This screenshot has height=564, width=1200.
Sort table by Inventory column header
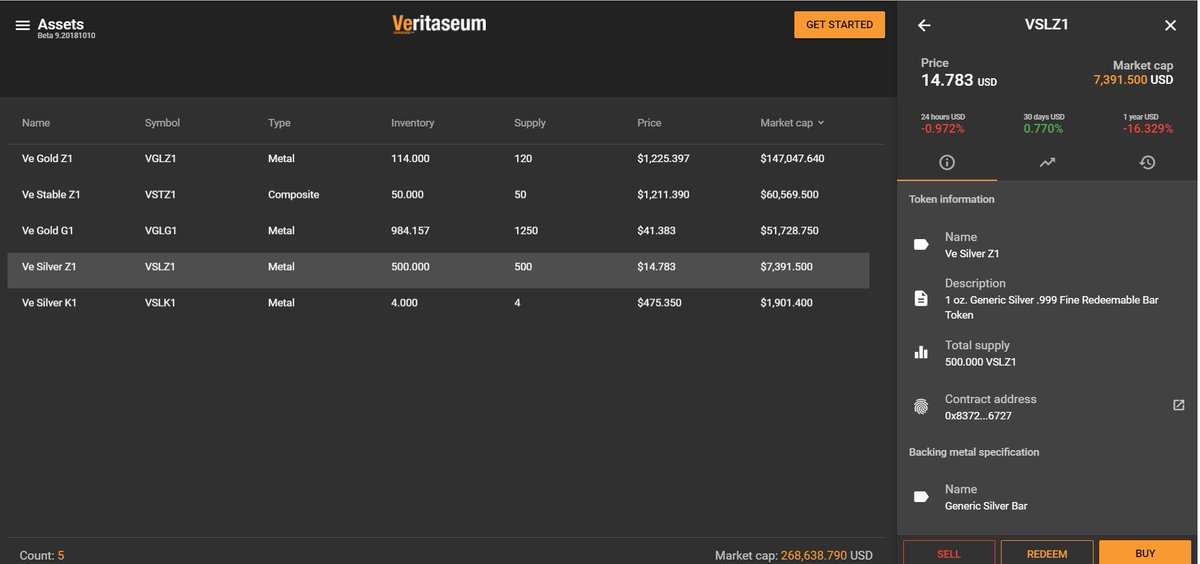point(412,123)
